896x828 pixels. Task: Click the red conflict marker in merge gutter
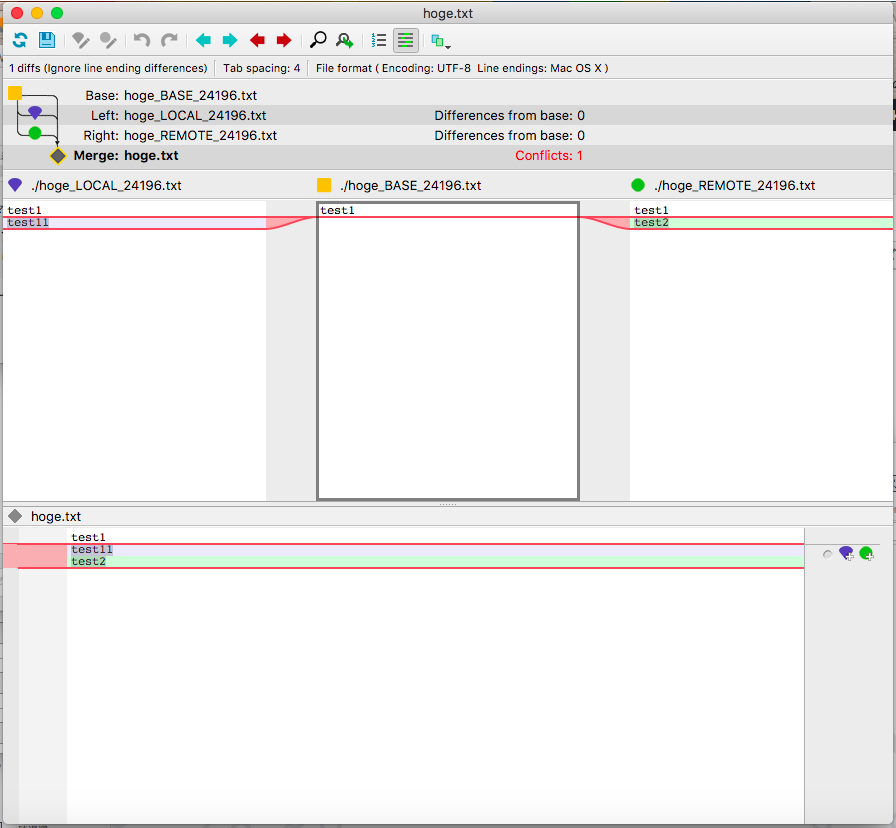pyautogui.click(x=35, y=556)
